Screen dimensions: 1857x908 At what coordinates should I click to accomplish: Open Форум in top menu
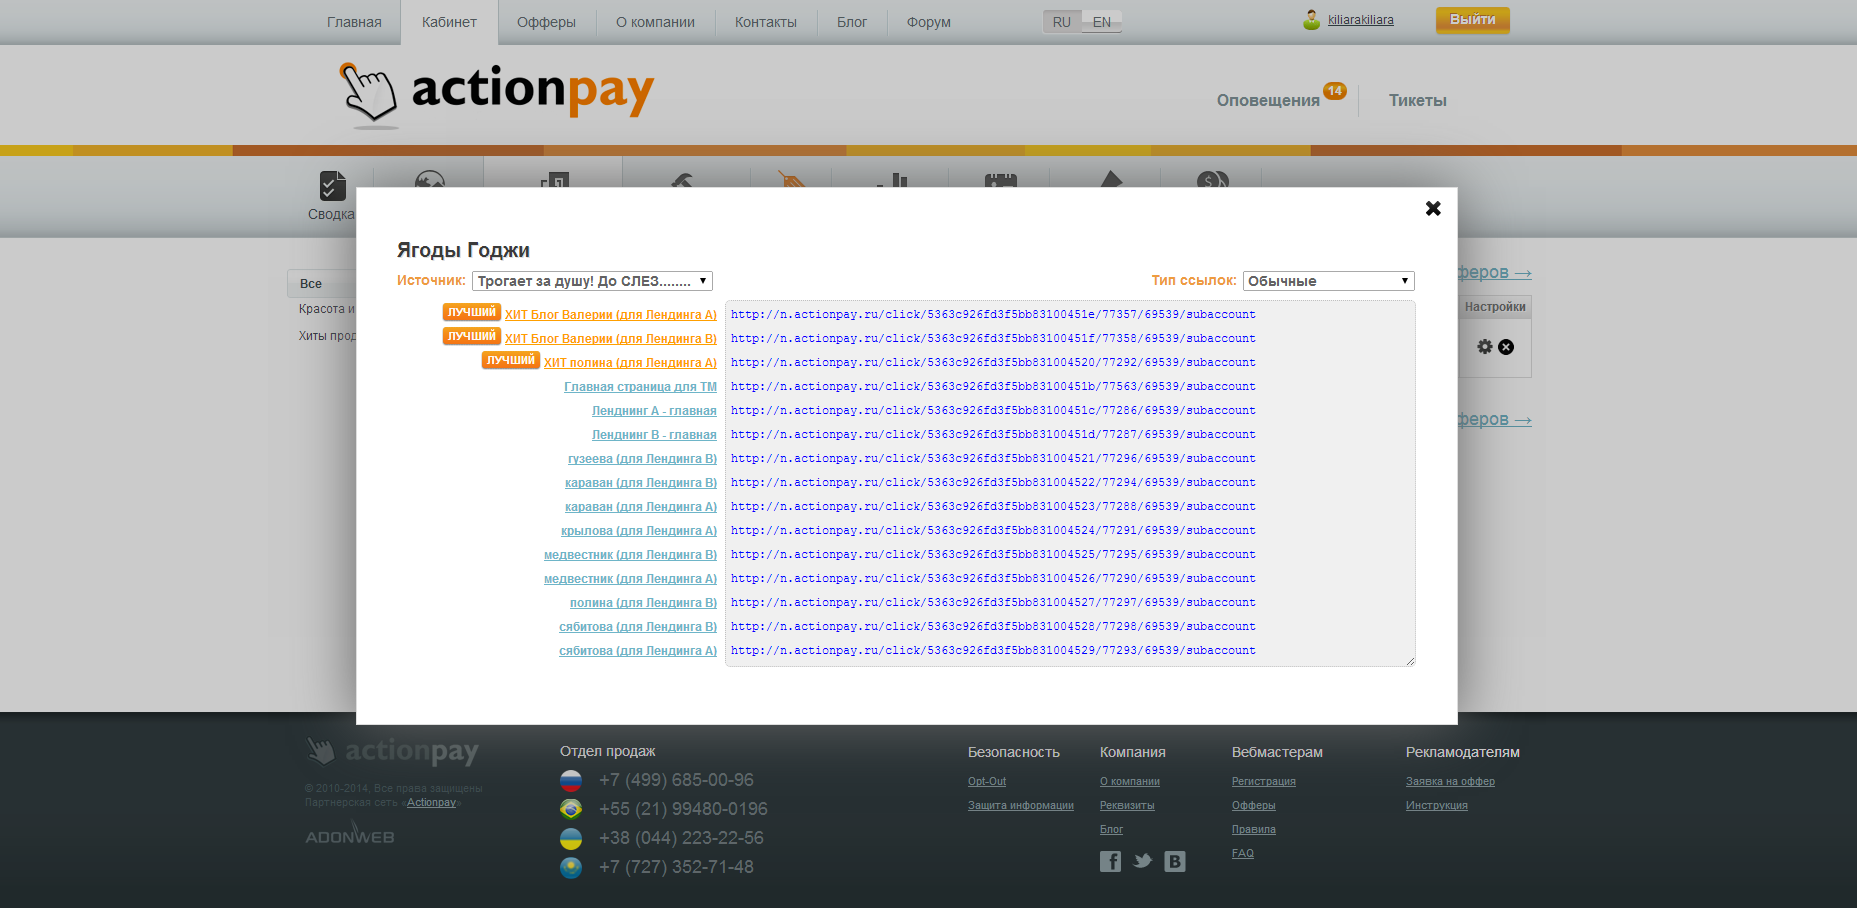[x=929, y=22]
